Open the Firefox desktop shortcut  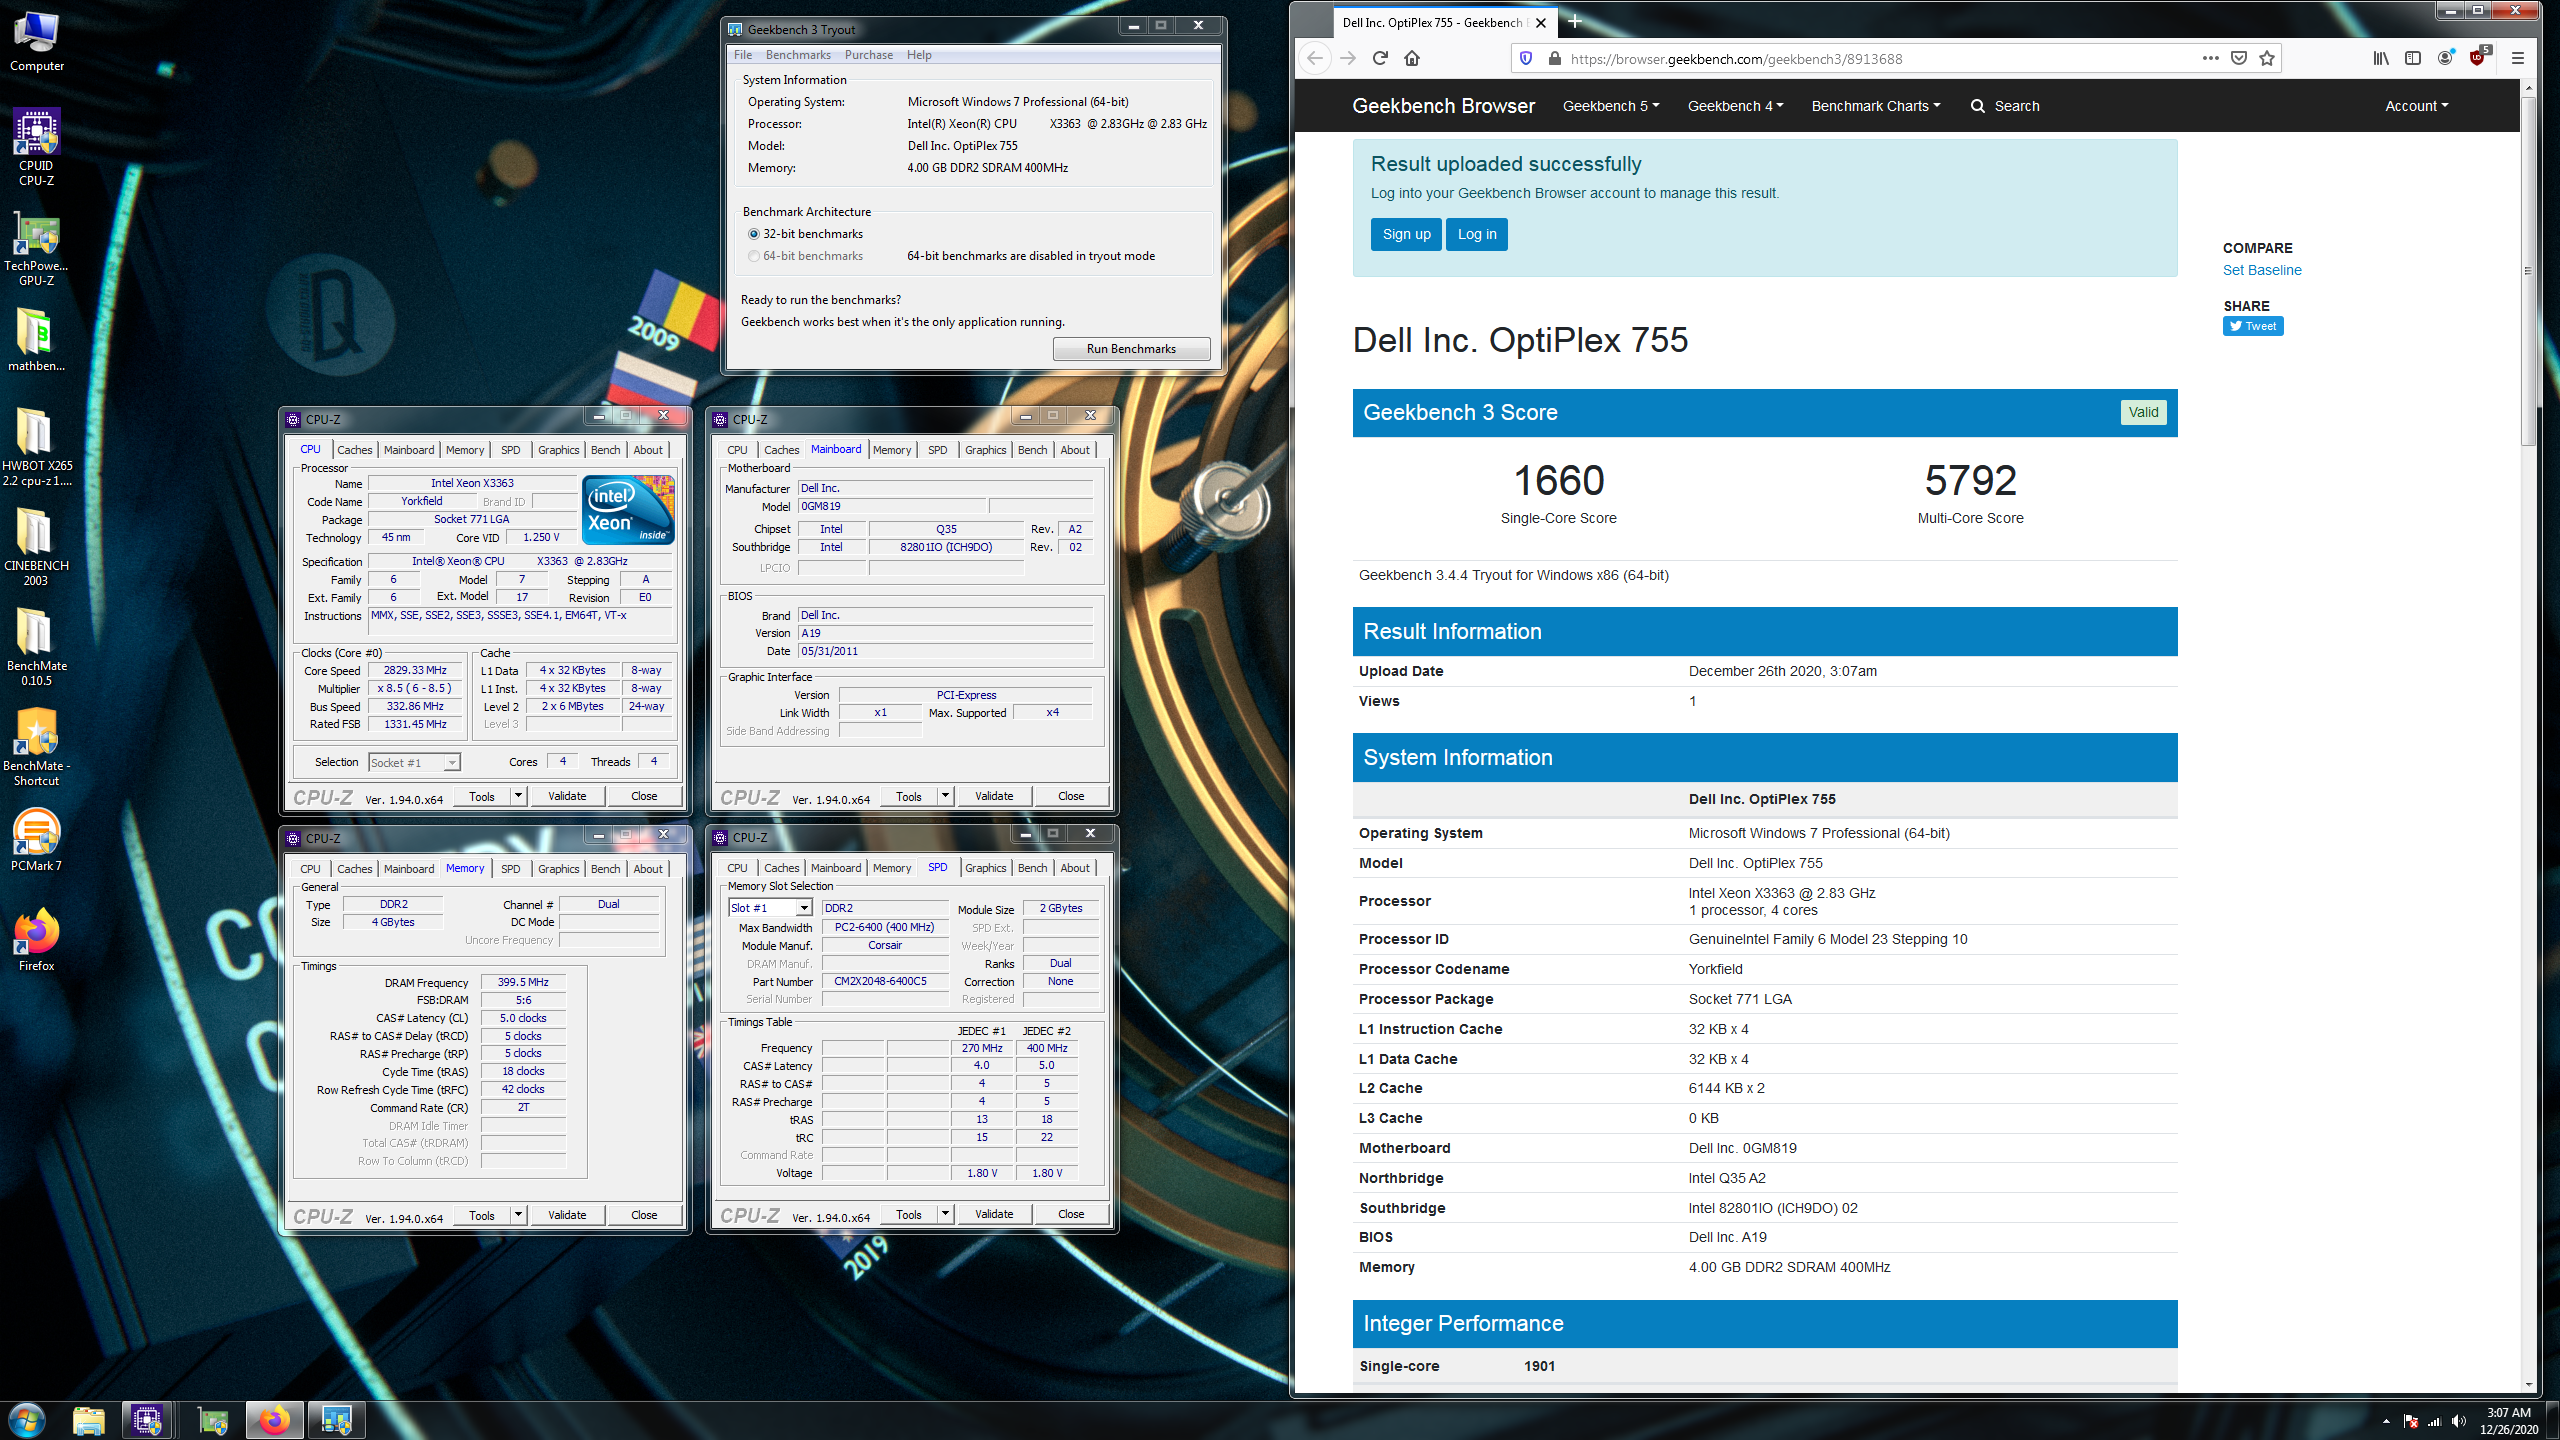click(x=37, y=940)
